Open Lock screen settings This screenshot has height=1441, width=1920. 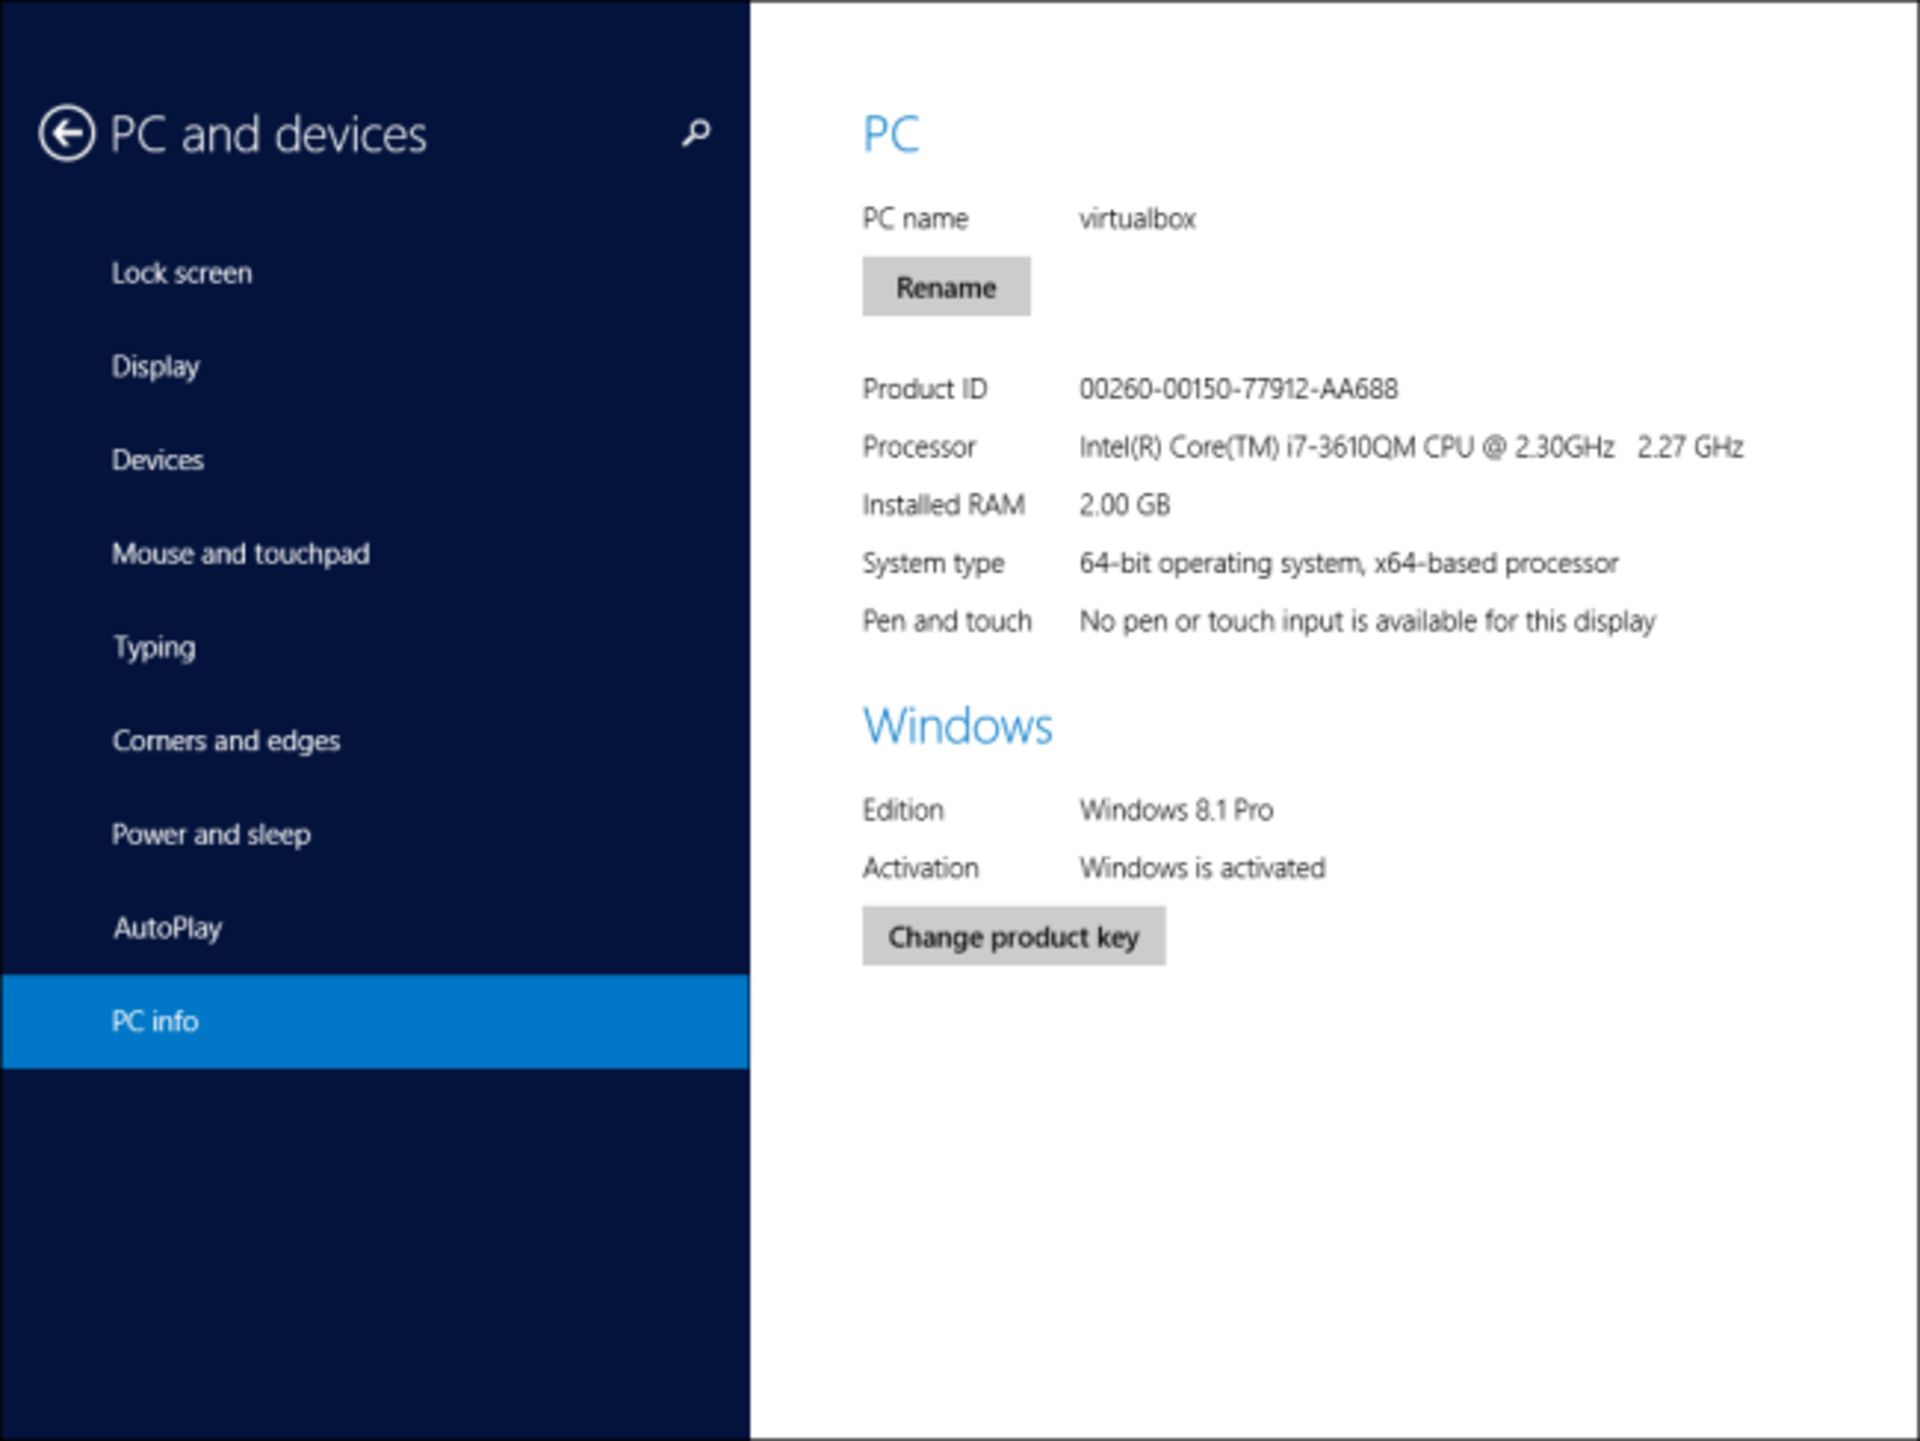point(181,273)
